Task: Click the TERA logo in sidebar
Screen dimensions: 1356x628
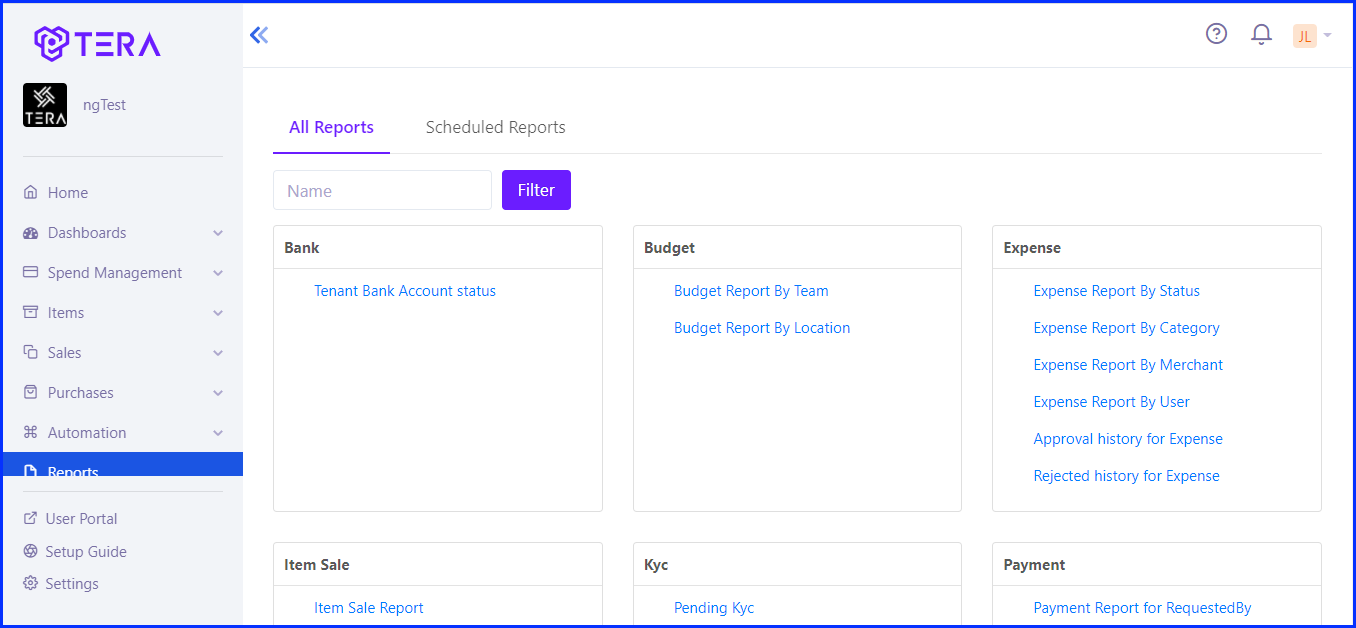Action: pyautogui.click(x=97, y=43)
